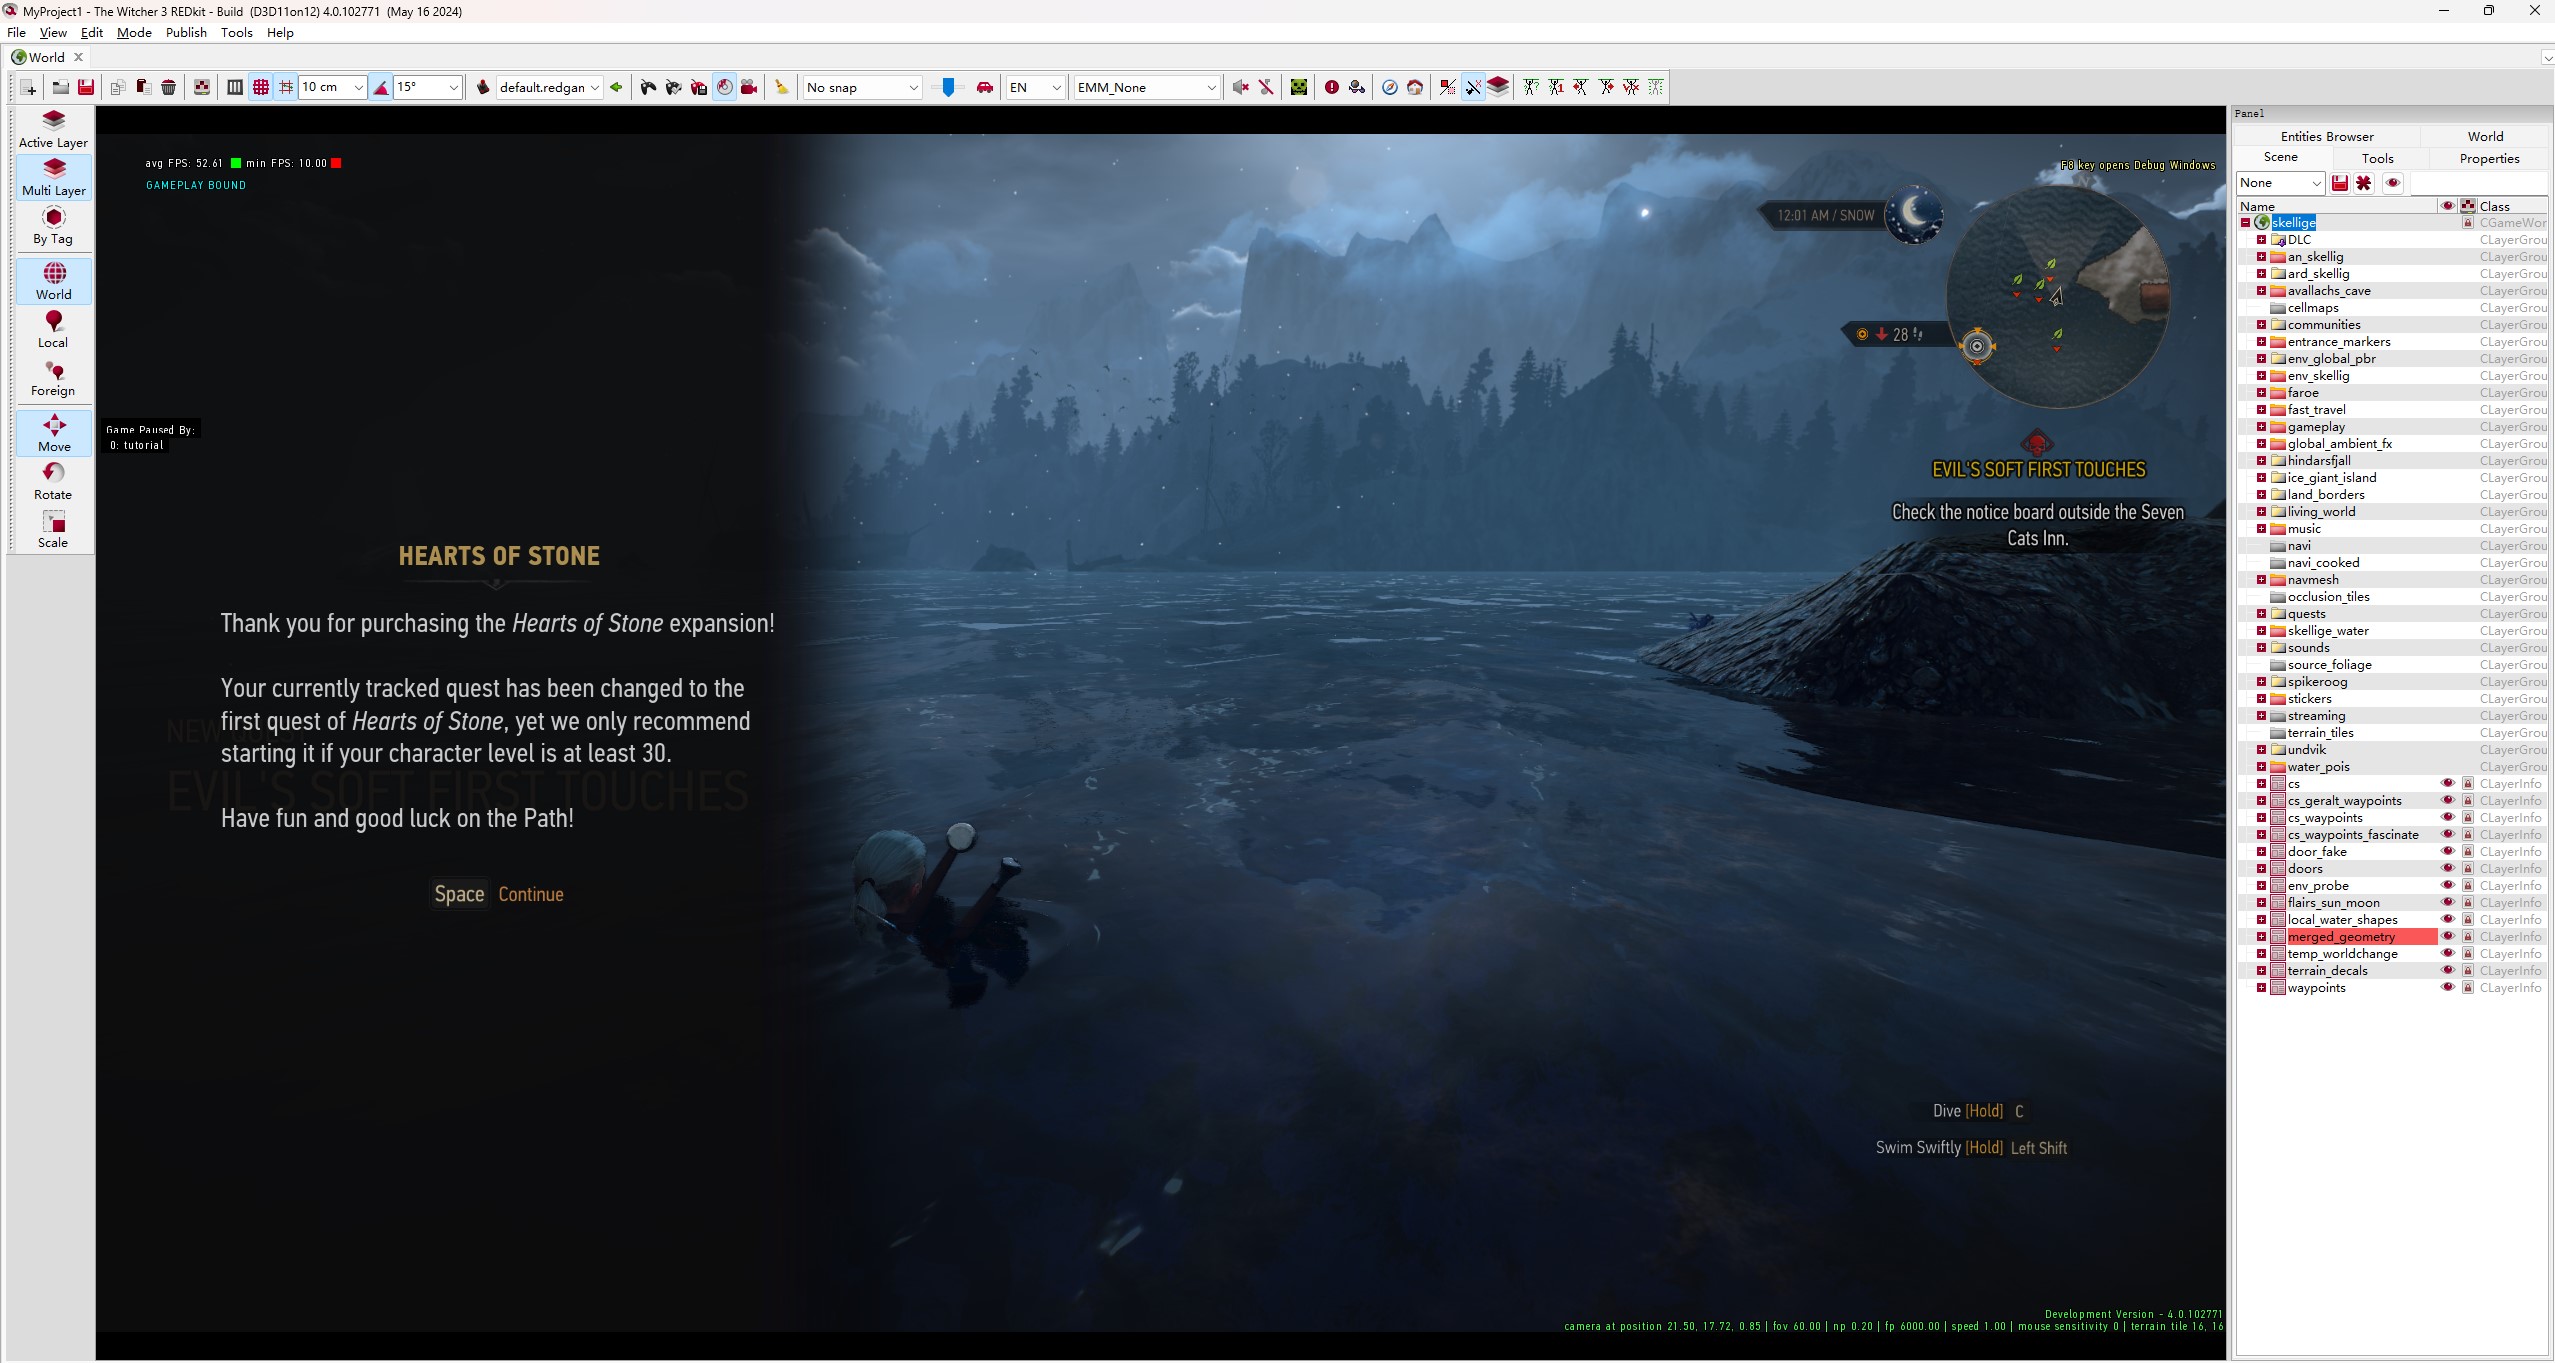Expand the quests layer group
Image resolution: width=2555 pixels, height=1363 pixels.
tap(2261, 613)
